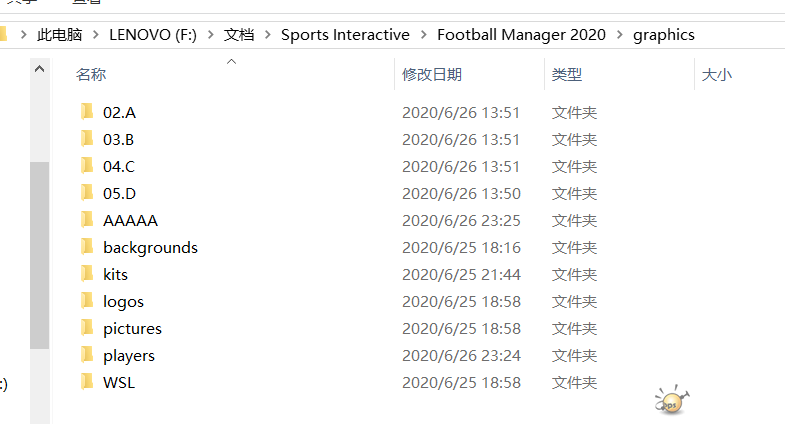Image resolution: width=785 pixels, height=424 pixels.
Task: Click the name pictures
Action: (132, 329)
